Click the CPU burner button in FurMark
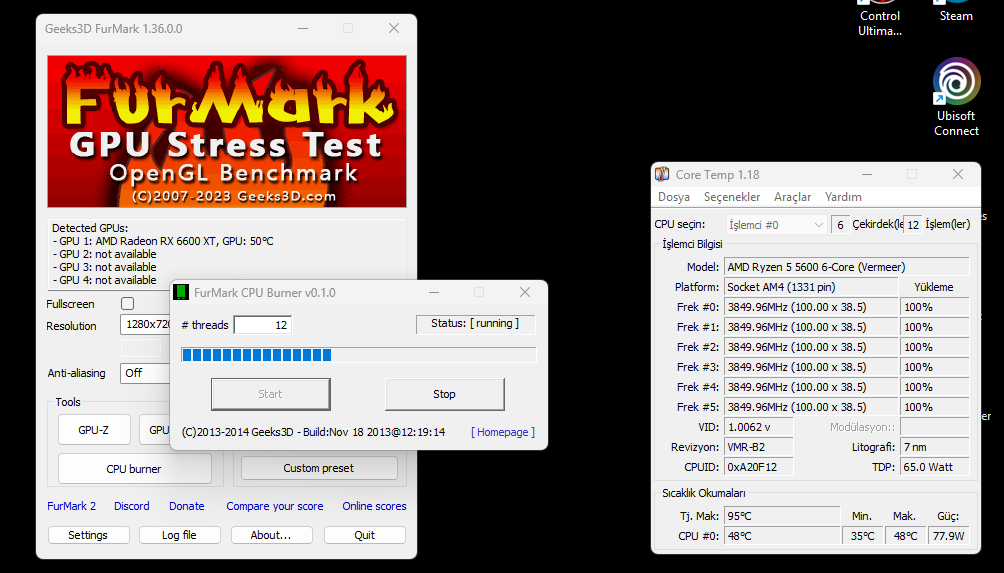Image resolution: width=1004 pixels, height=573 pixels. pyautogui.click(x=134, y=469)
